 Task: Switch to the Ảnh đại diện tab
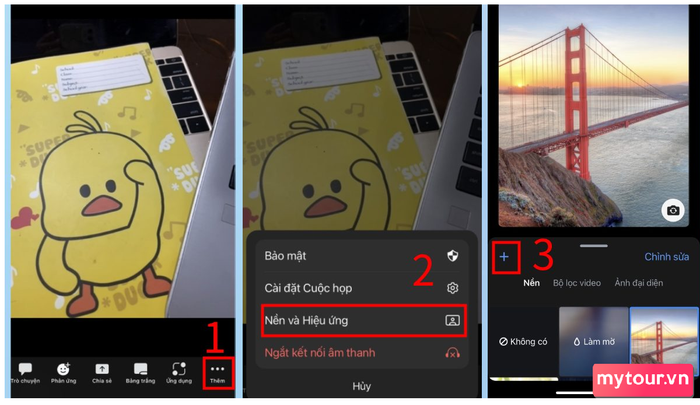[x=638, y=283]
